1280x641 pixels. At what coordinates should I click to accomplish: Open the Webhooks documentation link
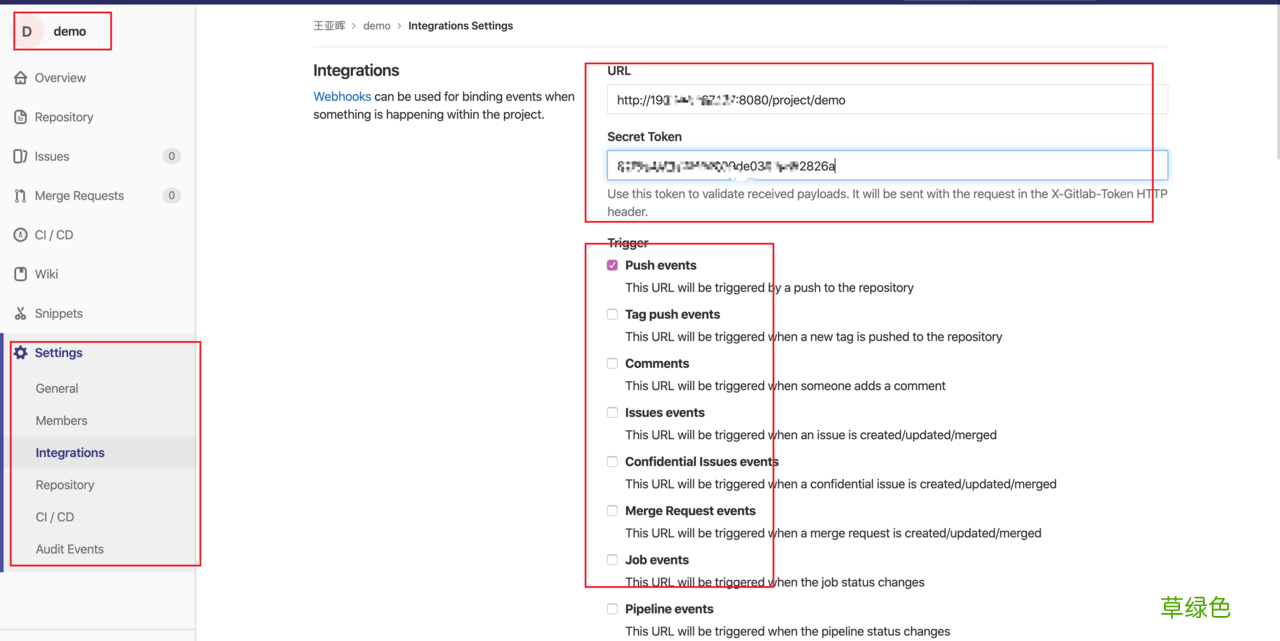click(x=342, y=97)
